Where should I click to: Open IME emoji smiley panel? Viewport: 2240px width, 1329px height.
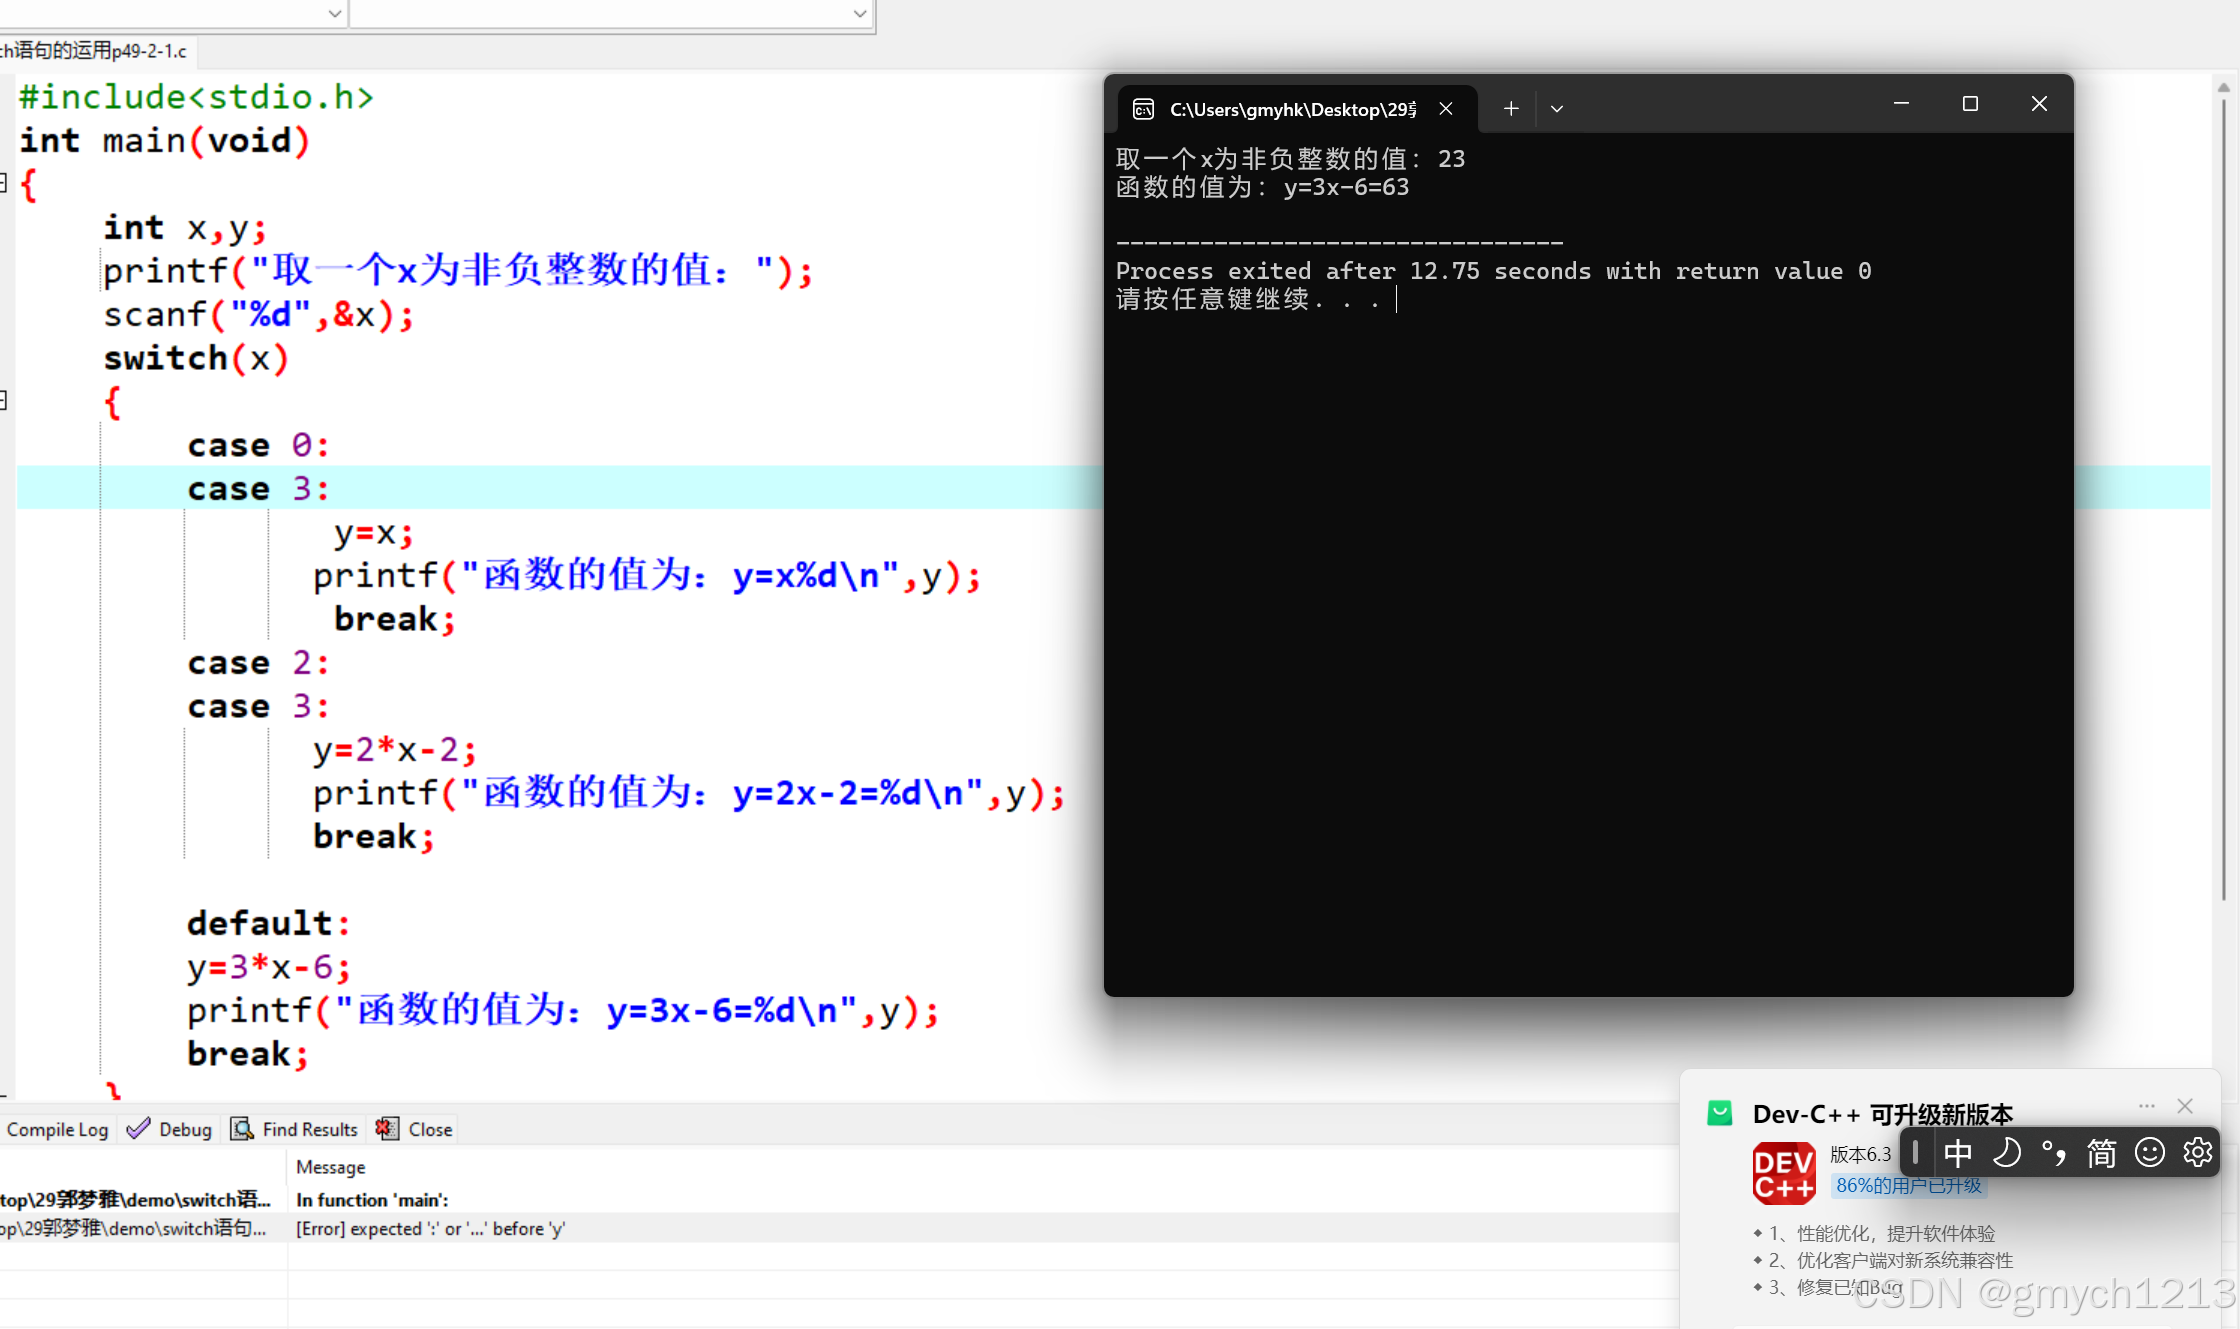coord(2149,1153)
